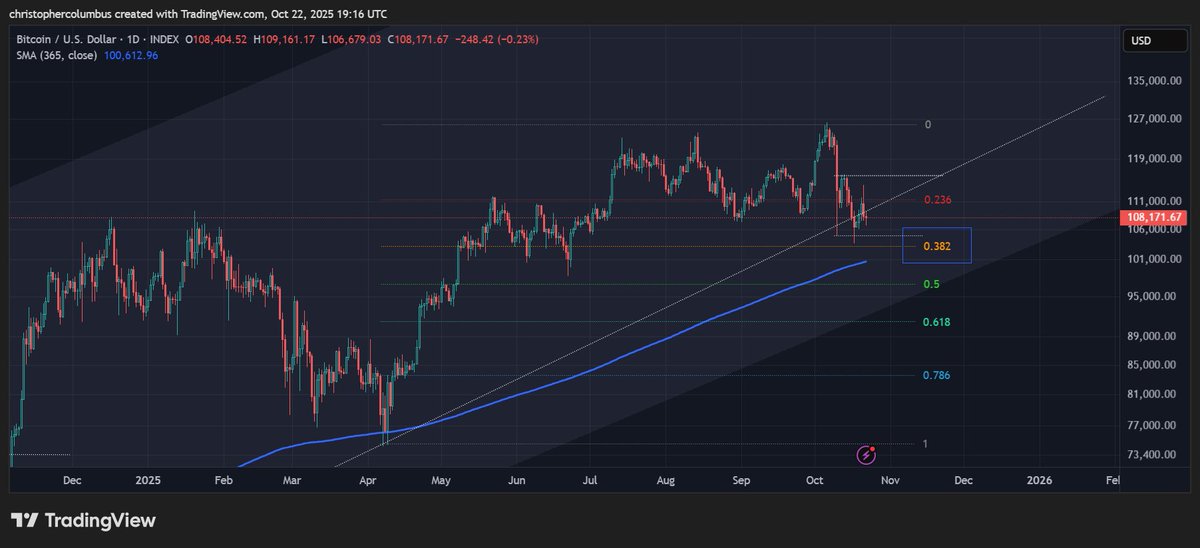Click the Oct label on time axis
Image resolution: width=1200 pixels, height=548 pixels.
coord(814,480)
